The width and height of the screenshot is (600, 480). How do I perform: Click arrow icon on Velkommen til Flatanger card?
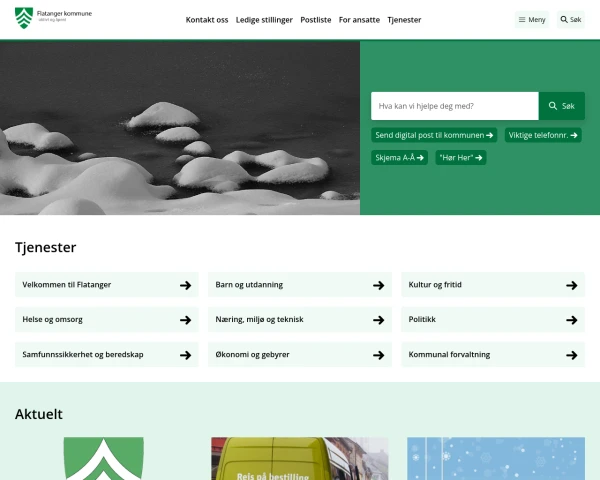[186, 285]
